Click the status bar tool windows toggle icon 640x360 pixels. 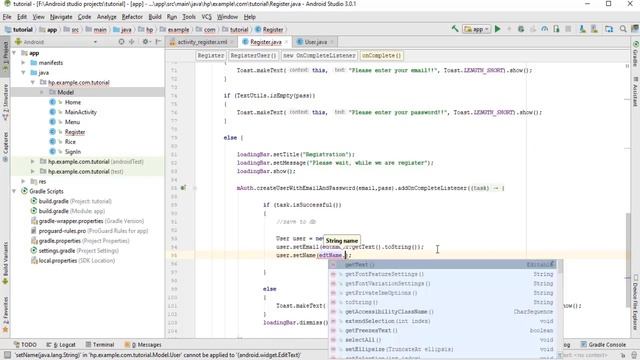[x=7, y=355]
